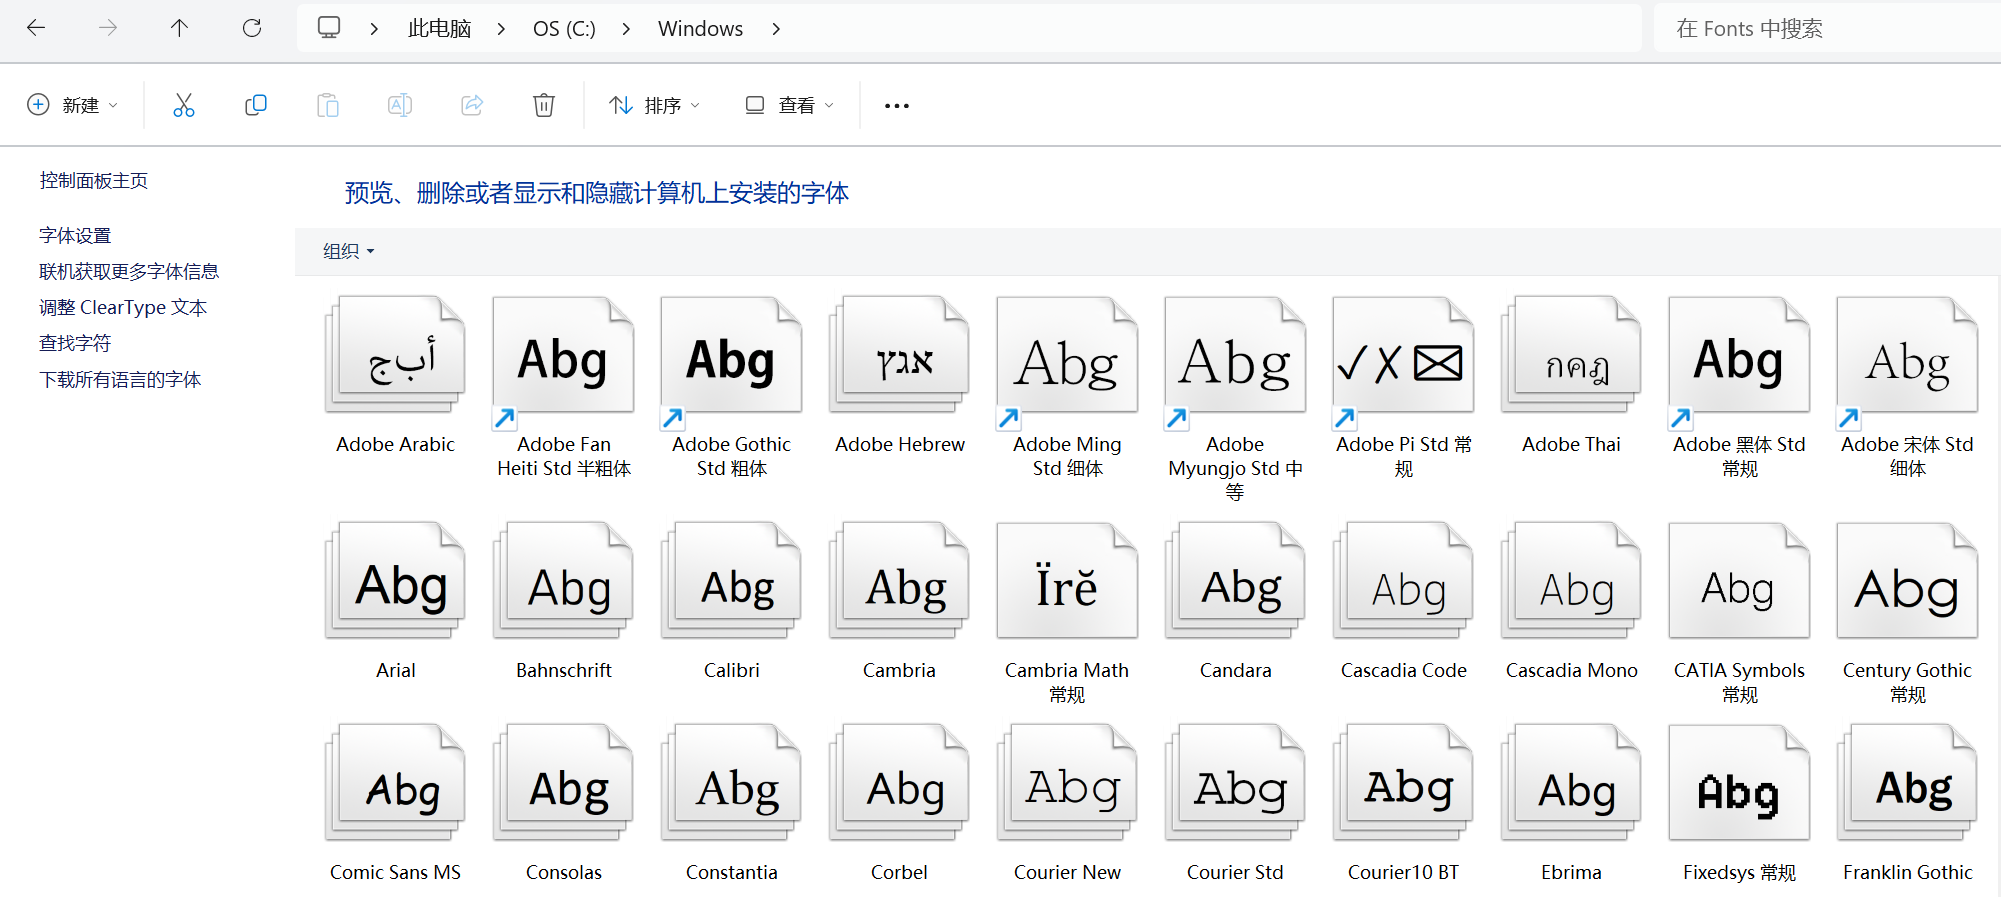Expand chevron after 此电脑 in address bar
This screenshot has width=2001, height=897.
coord(501,29)
